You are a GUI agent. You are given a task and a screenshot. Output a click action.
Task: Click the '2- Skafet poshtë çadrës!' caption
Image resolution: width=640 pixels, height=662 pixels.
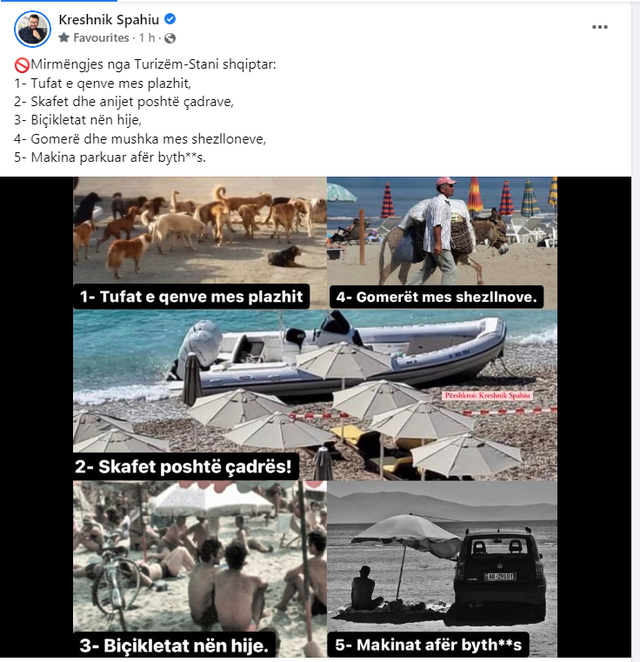183,467
